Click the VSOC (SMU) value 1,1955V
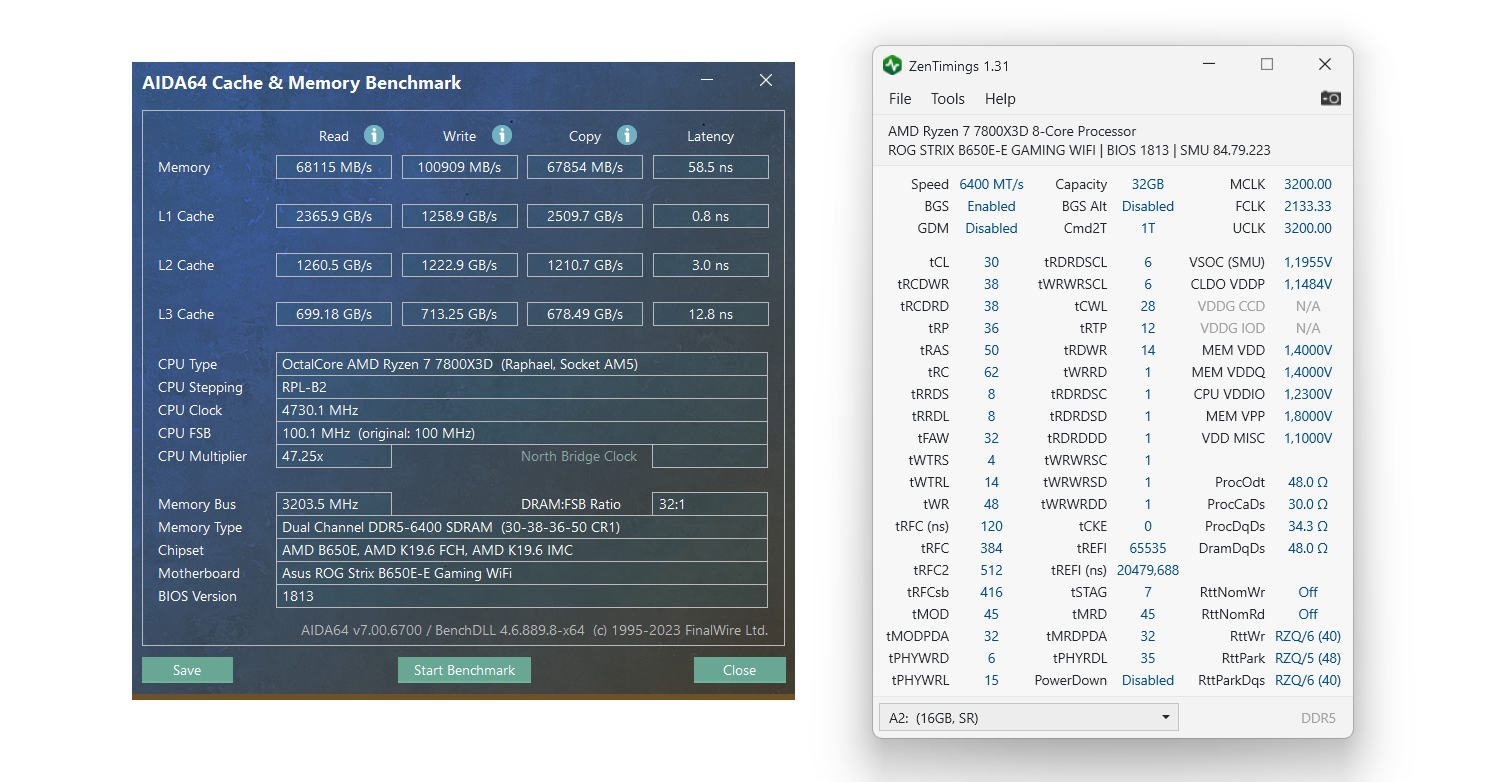 tap(1308, 262)
